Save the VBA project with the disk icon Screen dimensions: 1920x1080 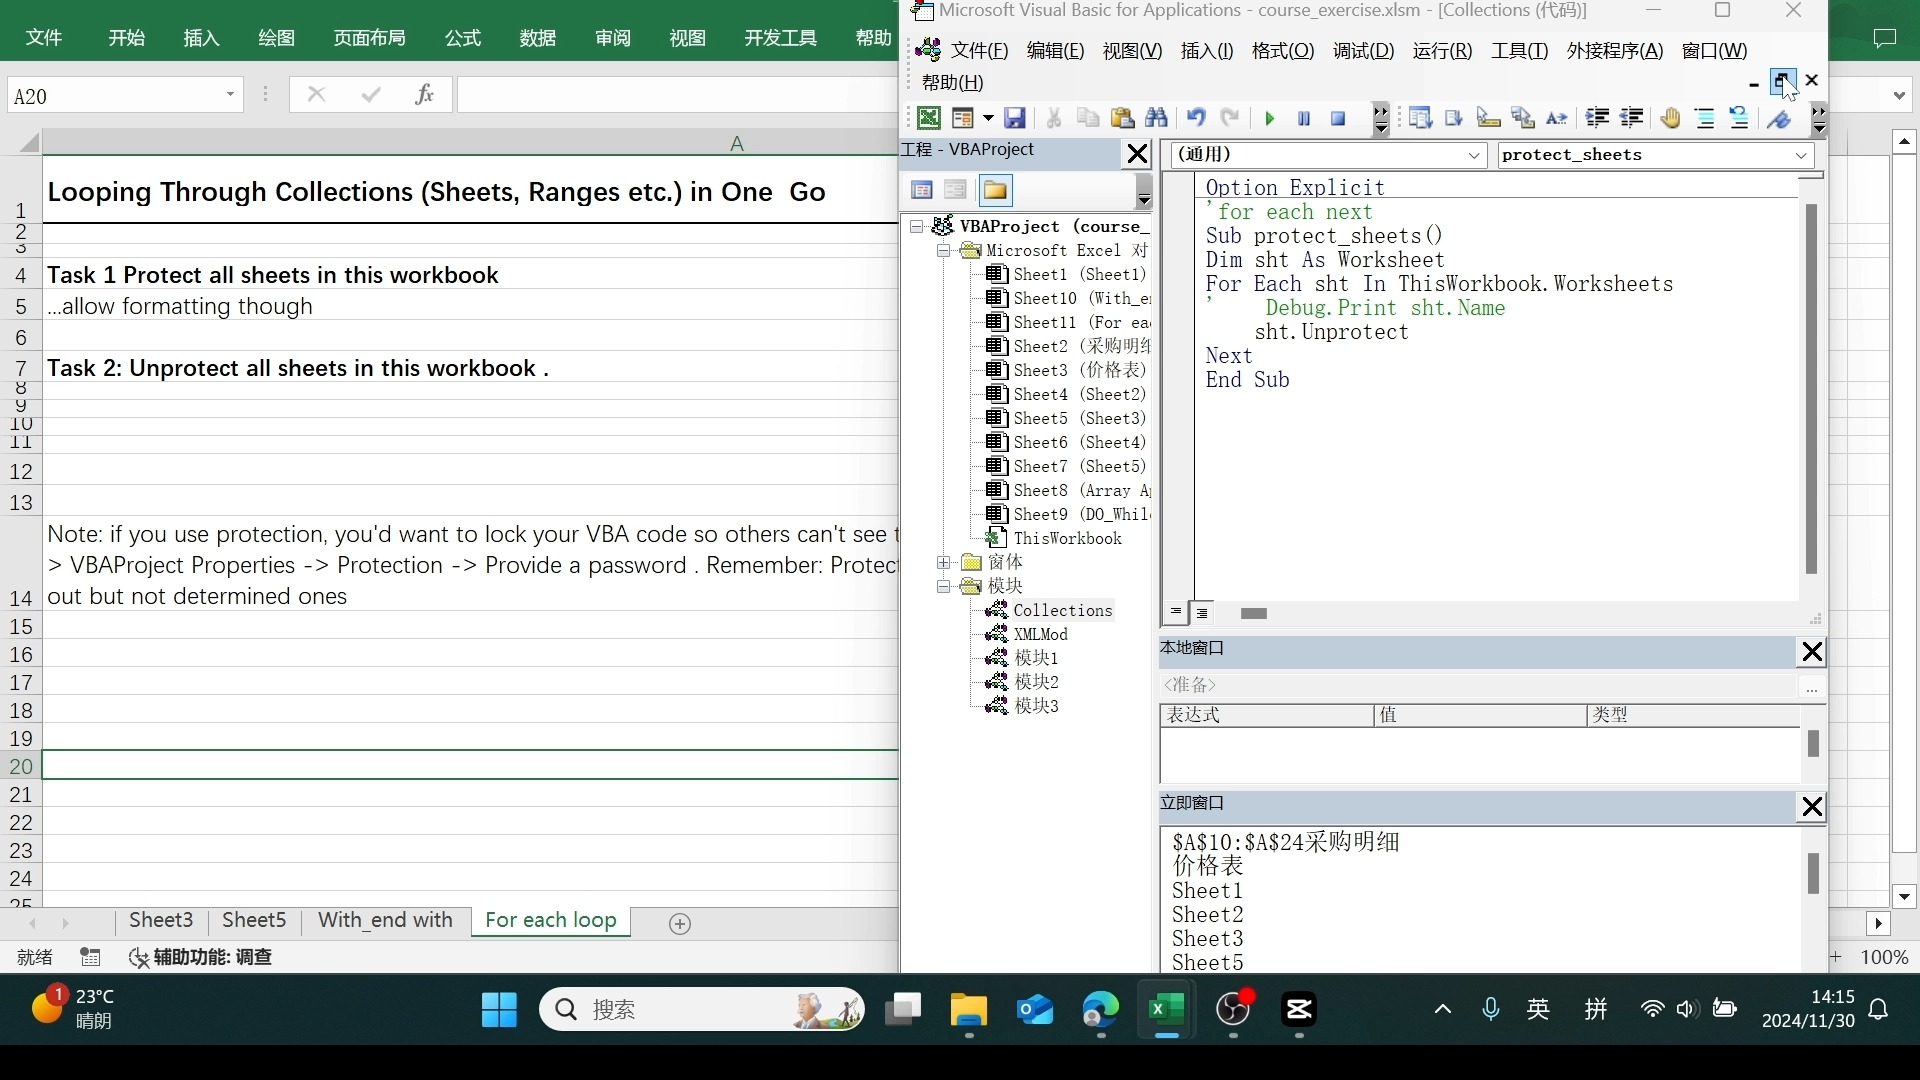coord(1015,118)
